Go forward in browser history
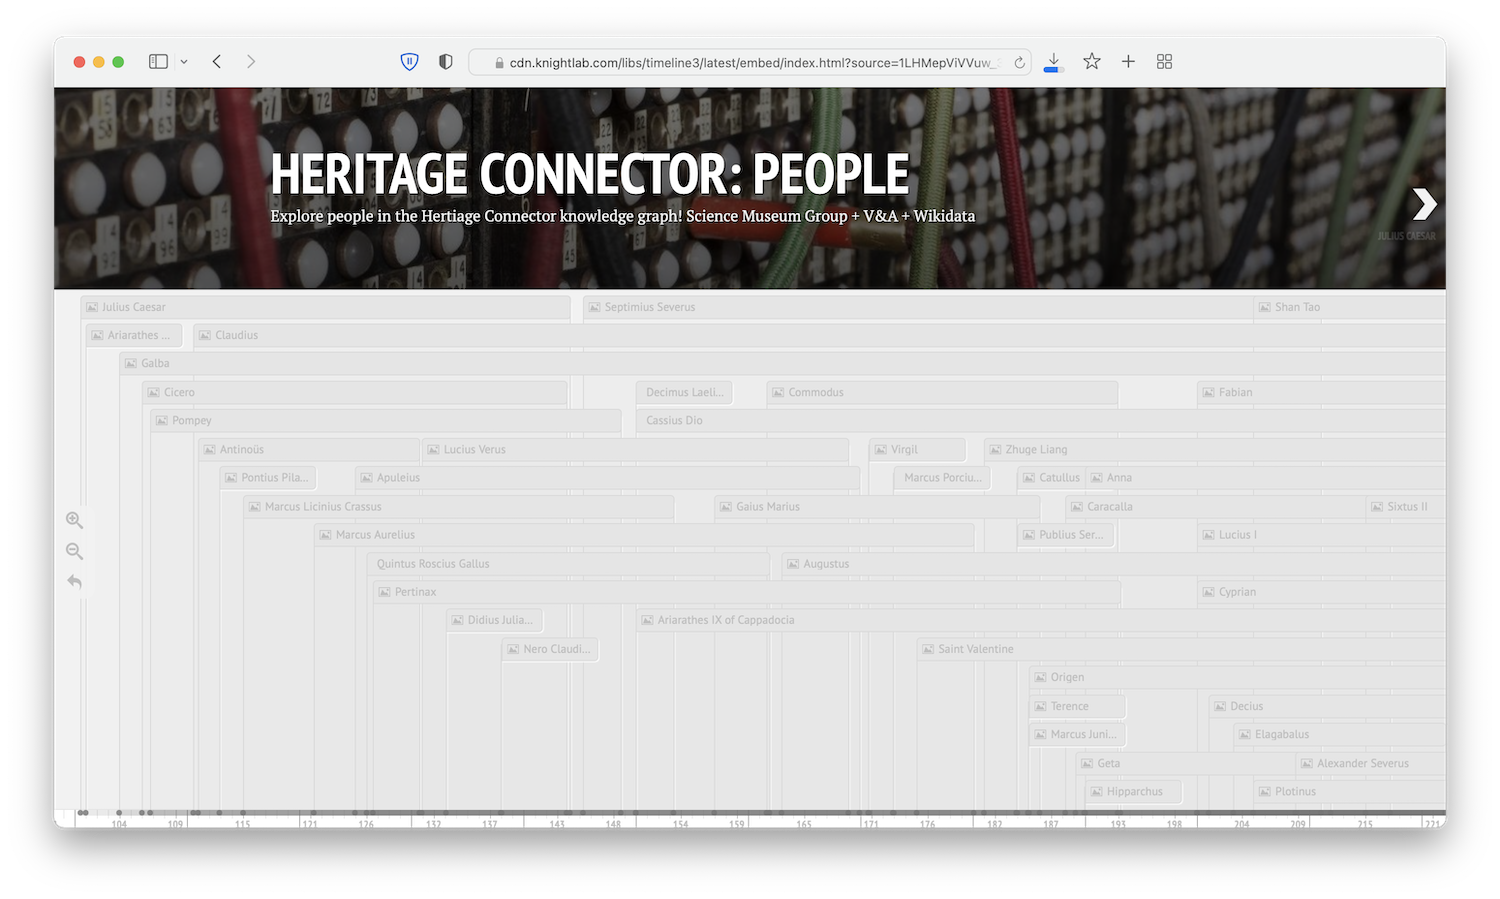This screenshot has width=1500, height=899. coord(251,62)
